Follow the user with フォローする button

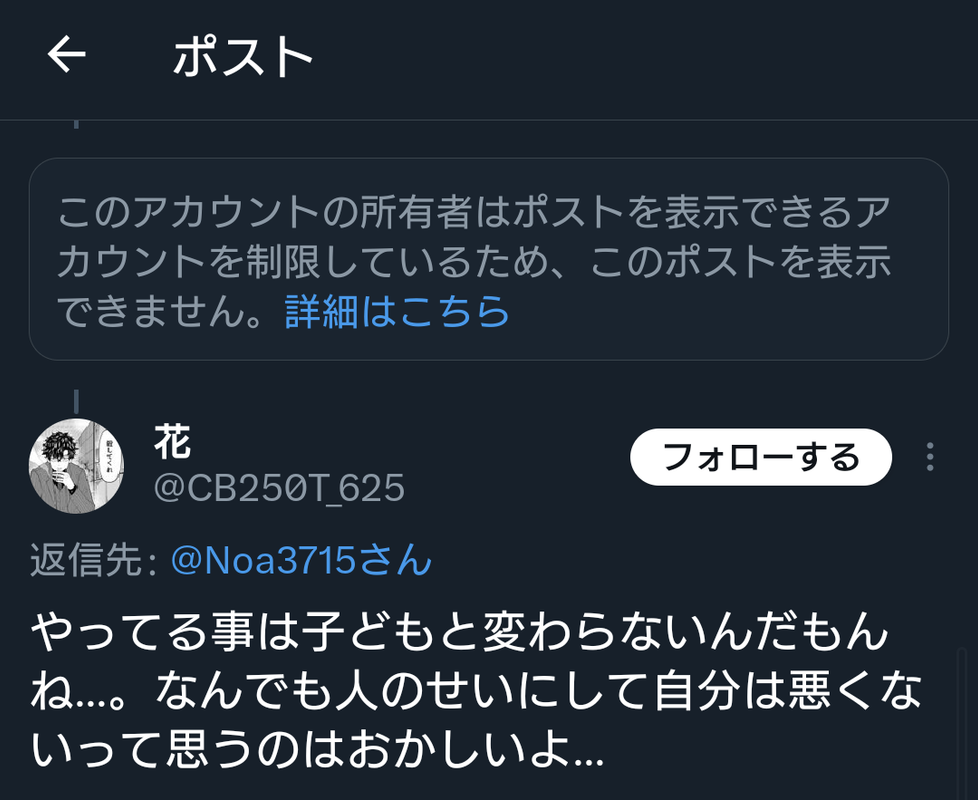click(x=761, y=457)
